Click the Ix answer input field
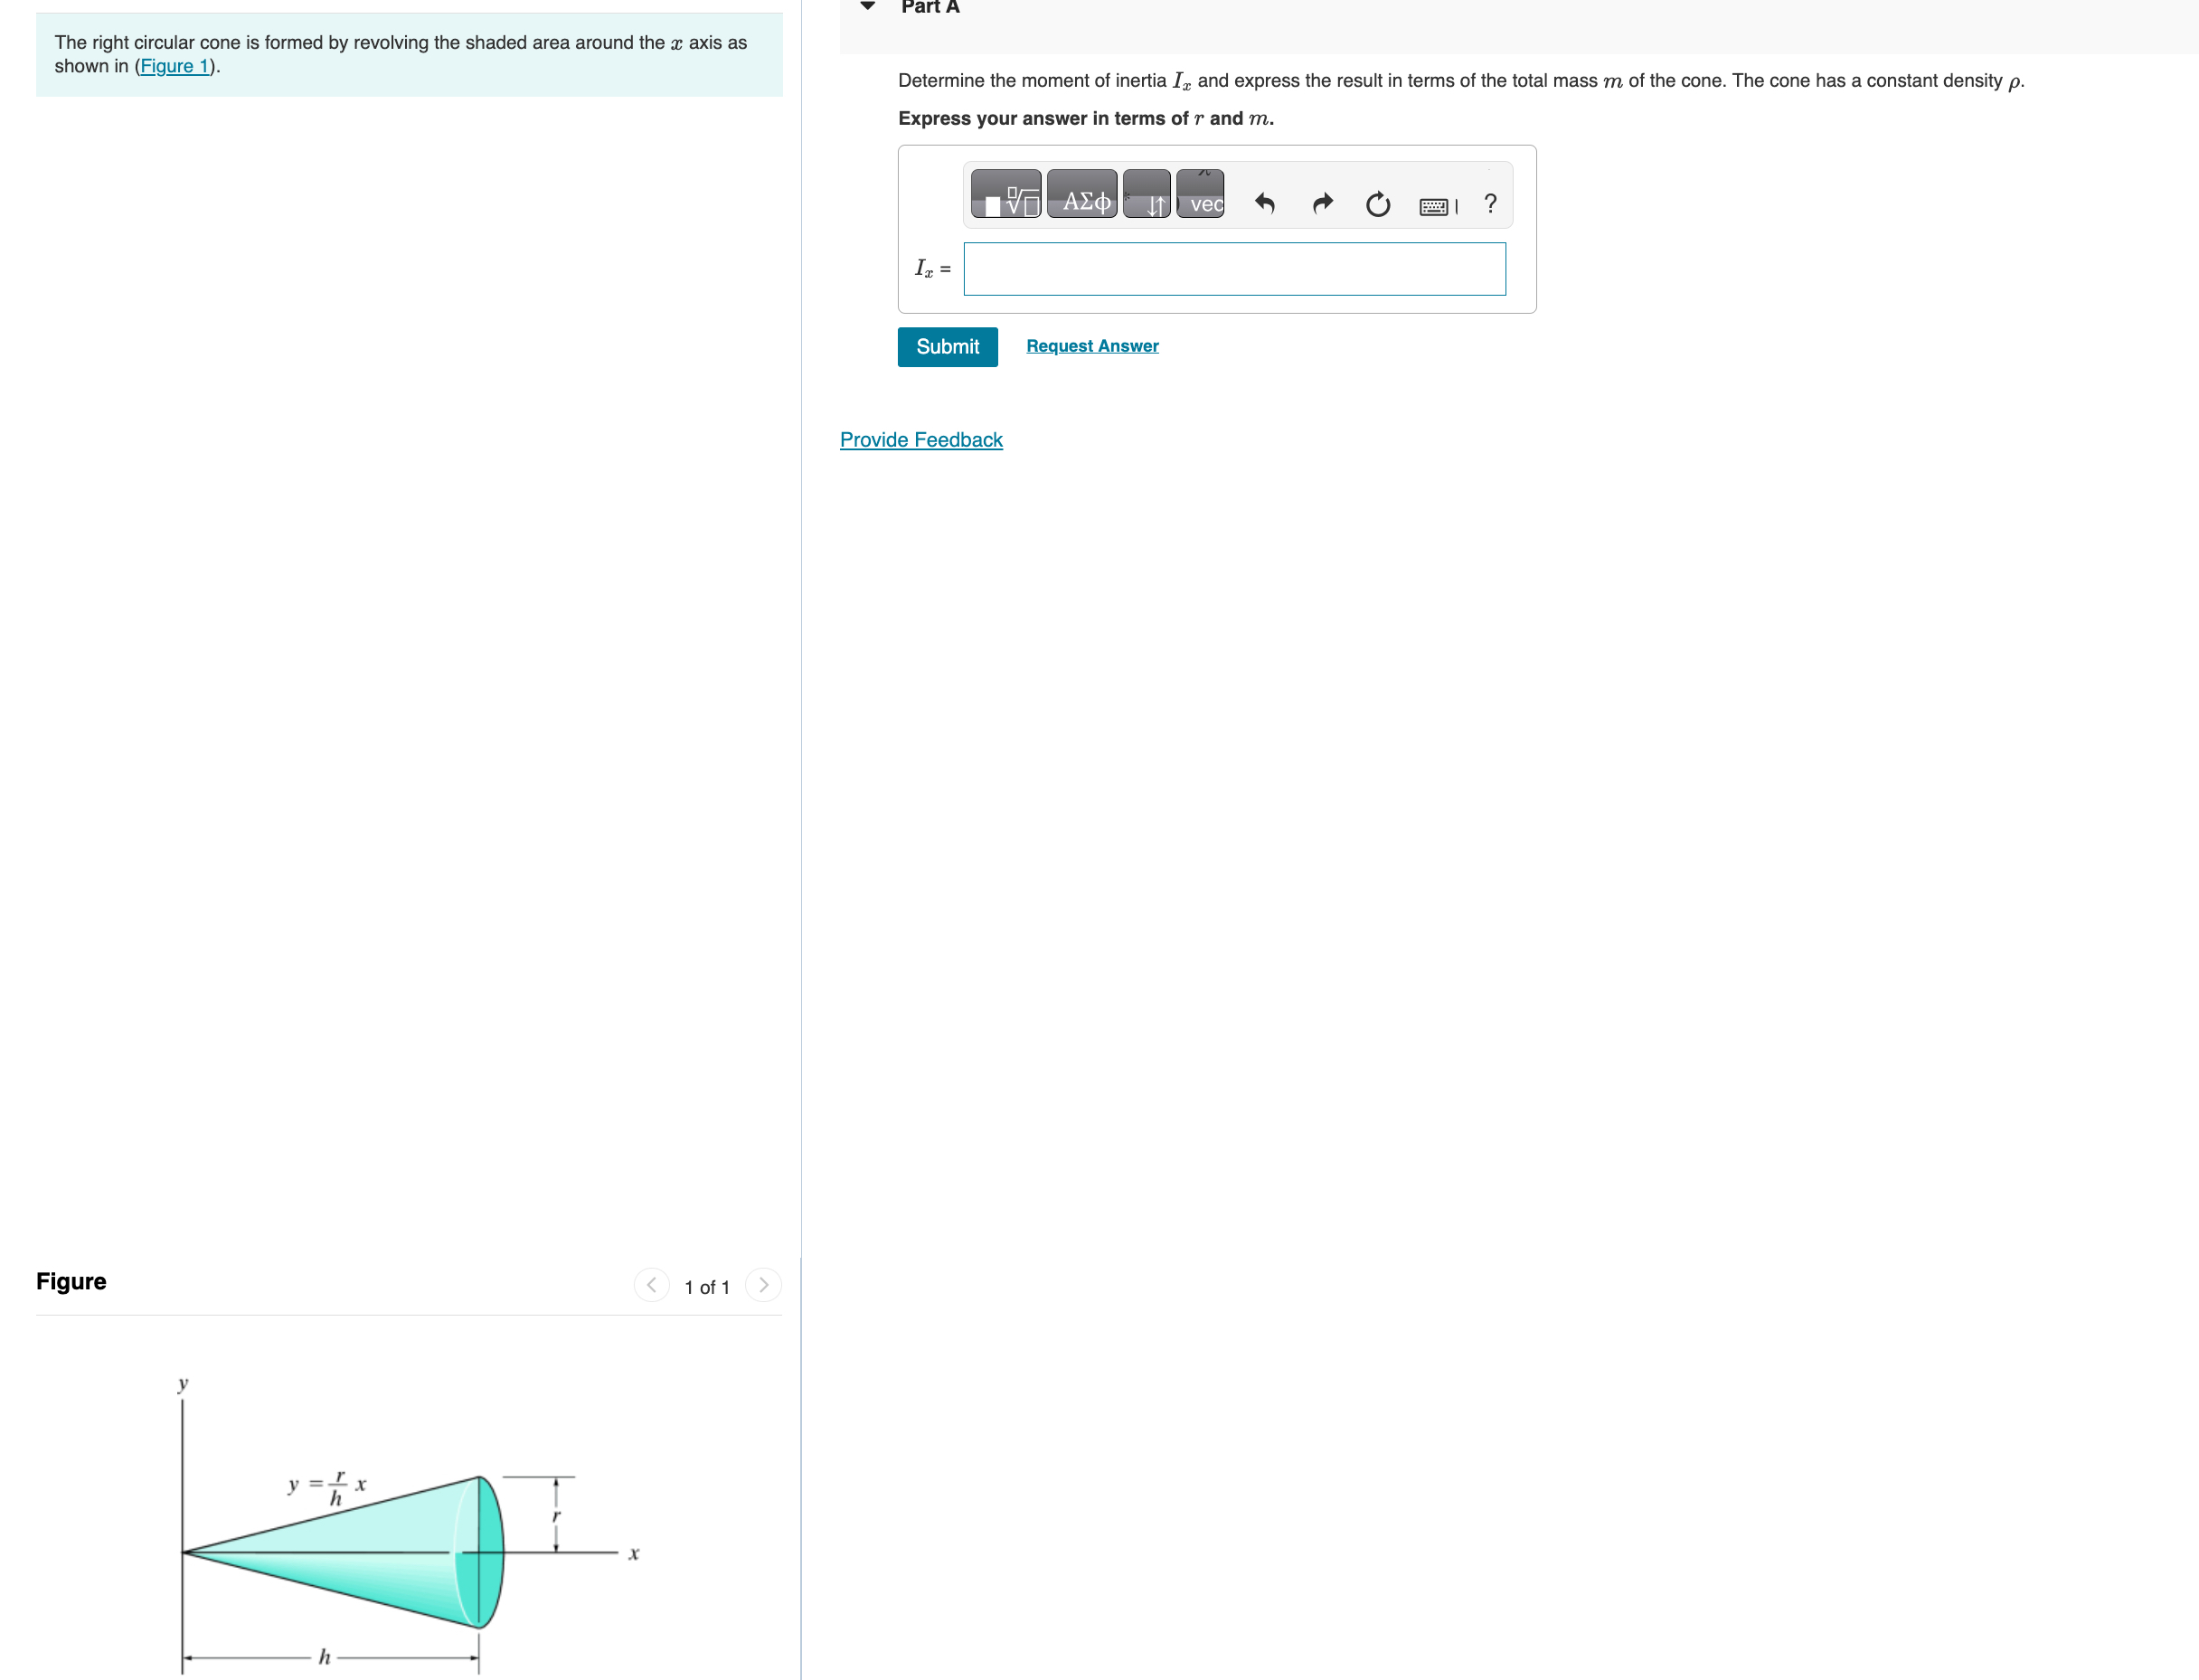 (x=1234, y=269)
